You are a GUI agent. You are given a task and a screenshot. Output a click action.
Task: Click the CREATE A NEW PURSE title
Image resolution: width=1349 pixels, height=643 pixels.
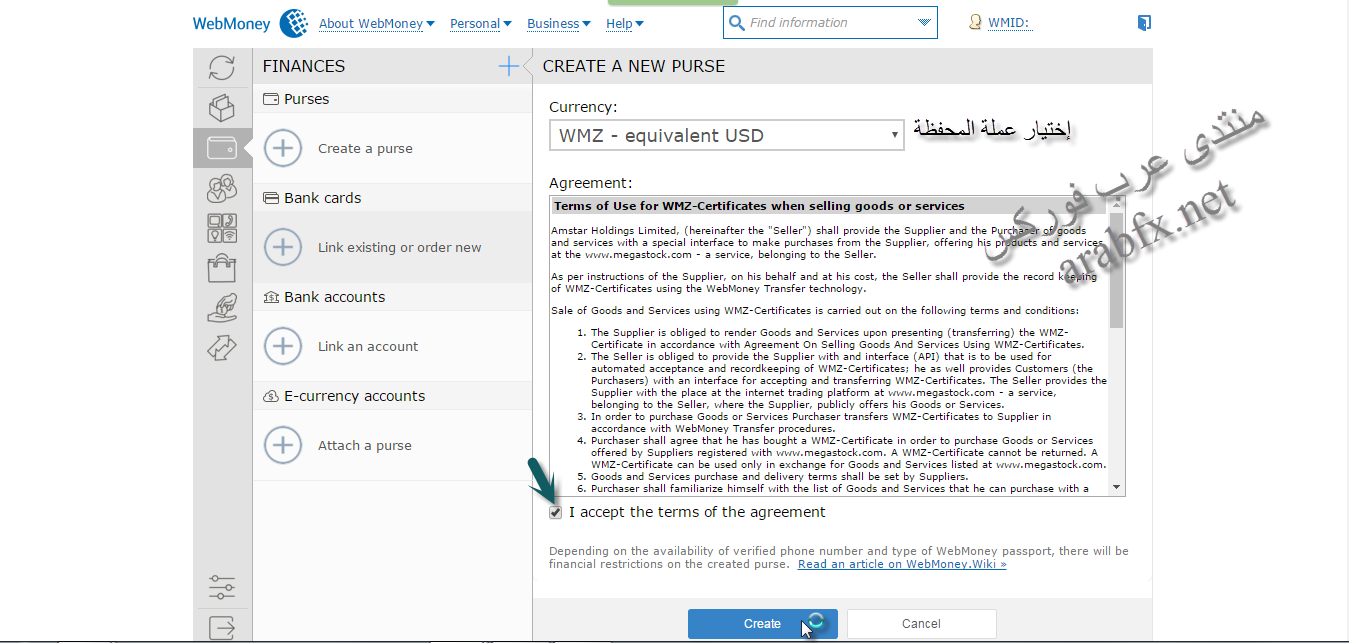tap(634, 66)
